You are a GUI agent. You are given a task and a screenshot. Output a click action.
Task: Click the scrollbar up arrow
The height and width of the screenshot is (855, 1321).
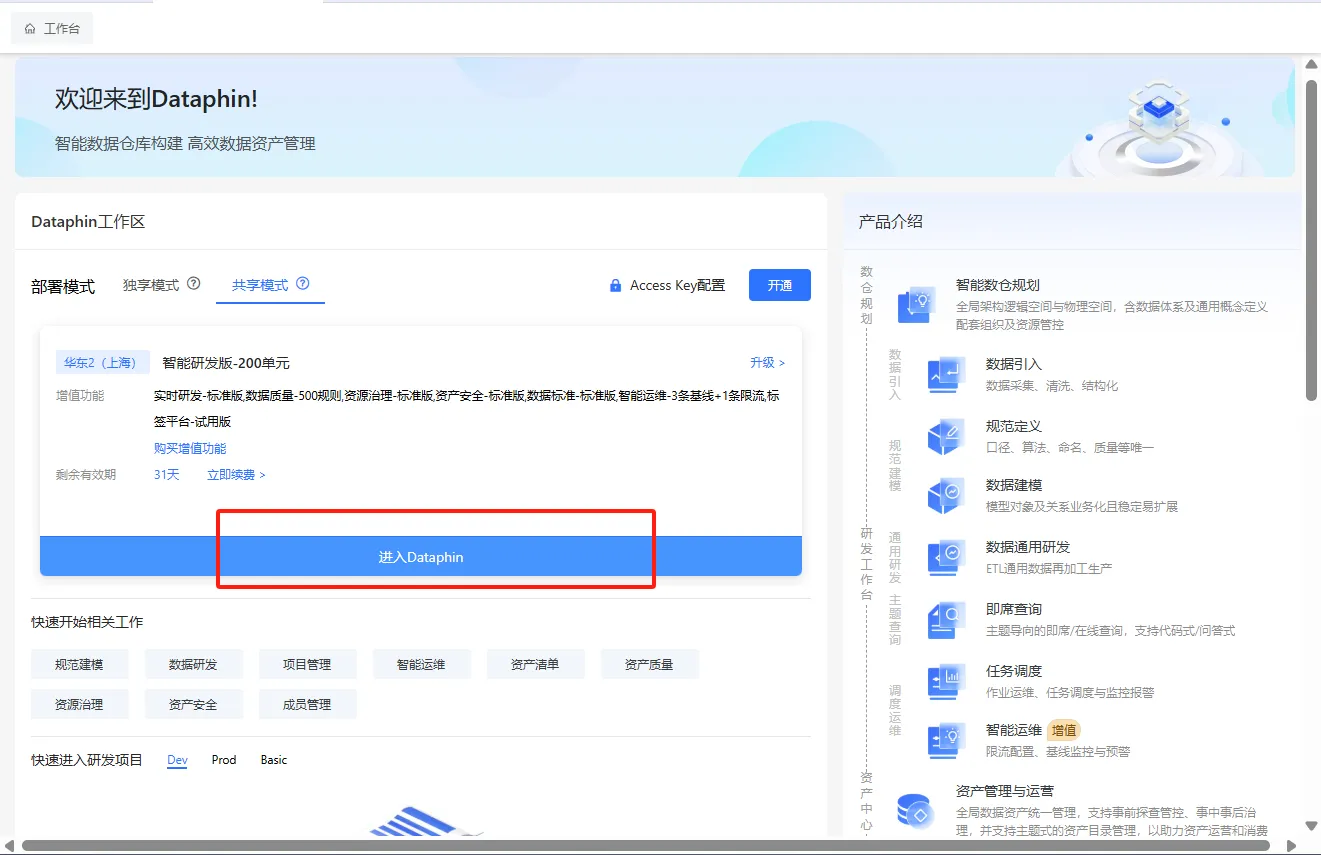1311,65
